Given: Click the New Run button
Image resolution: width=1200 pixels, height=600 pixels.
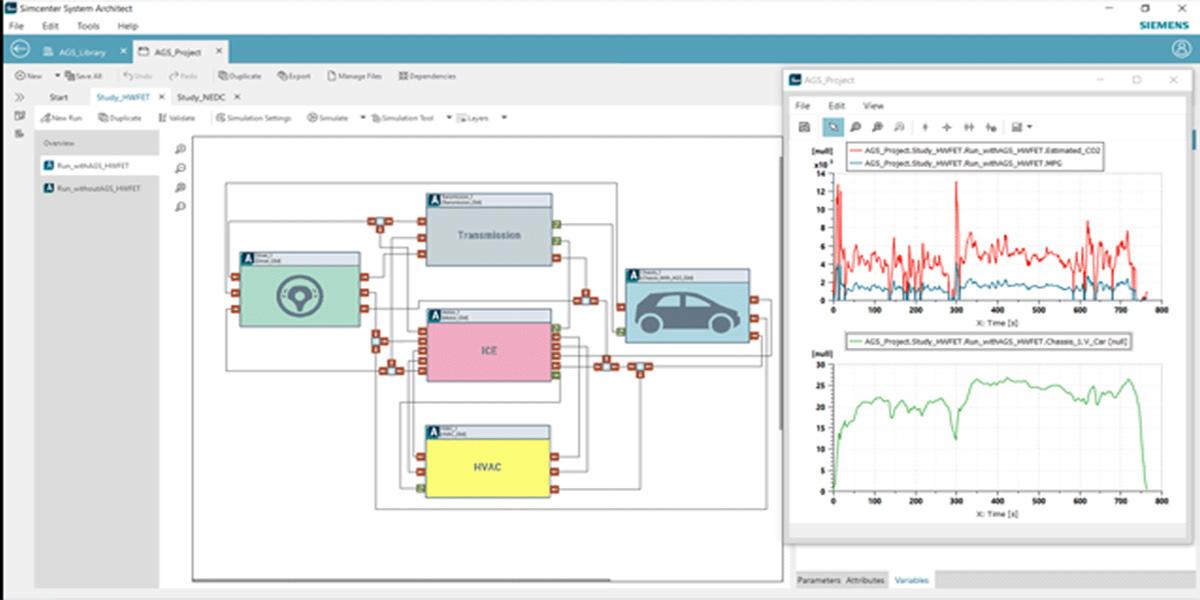Looking at the screenshot, I should (x=61, y=118).
